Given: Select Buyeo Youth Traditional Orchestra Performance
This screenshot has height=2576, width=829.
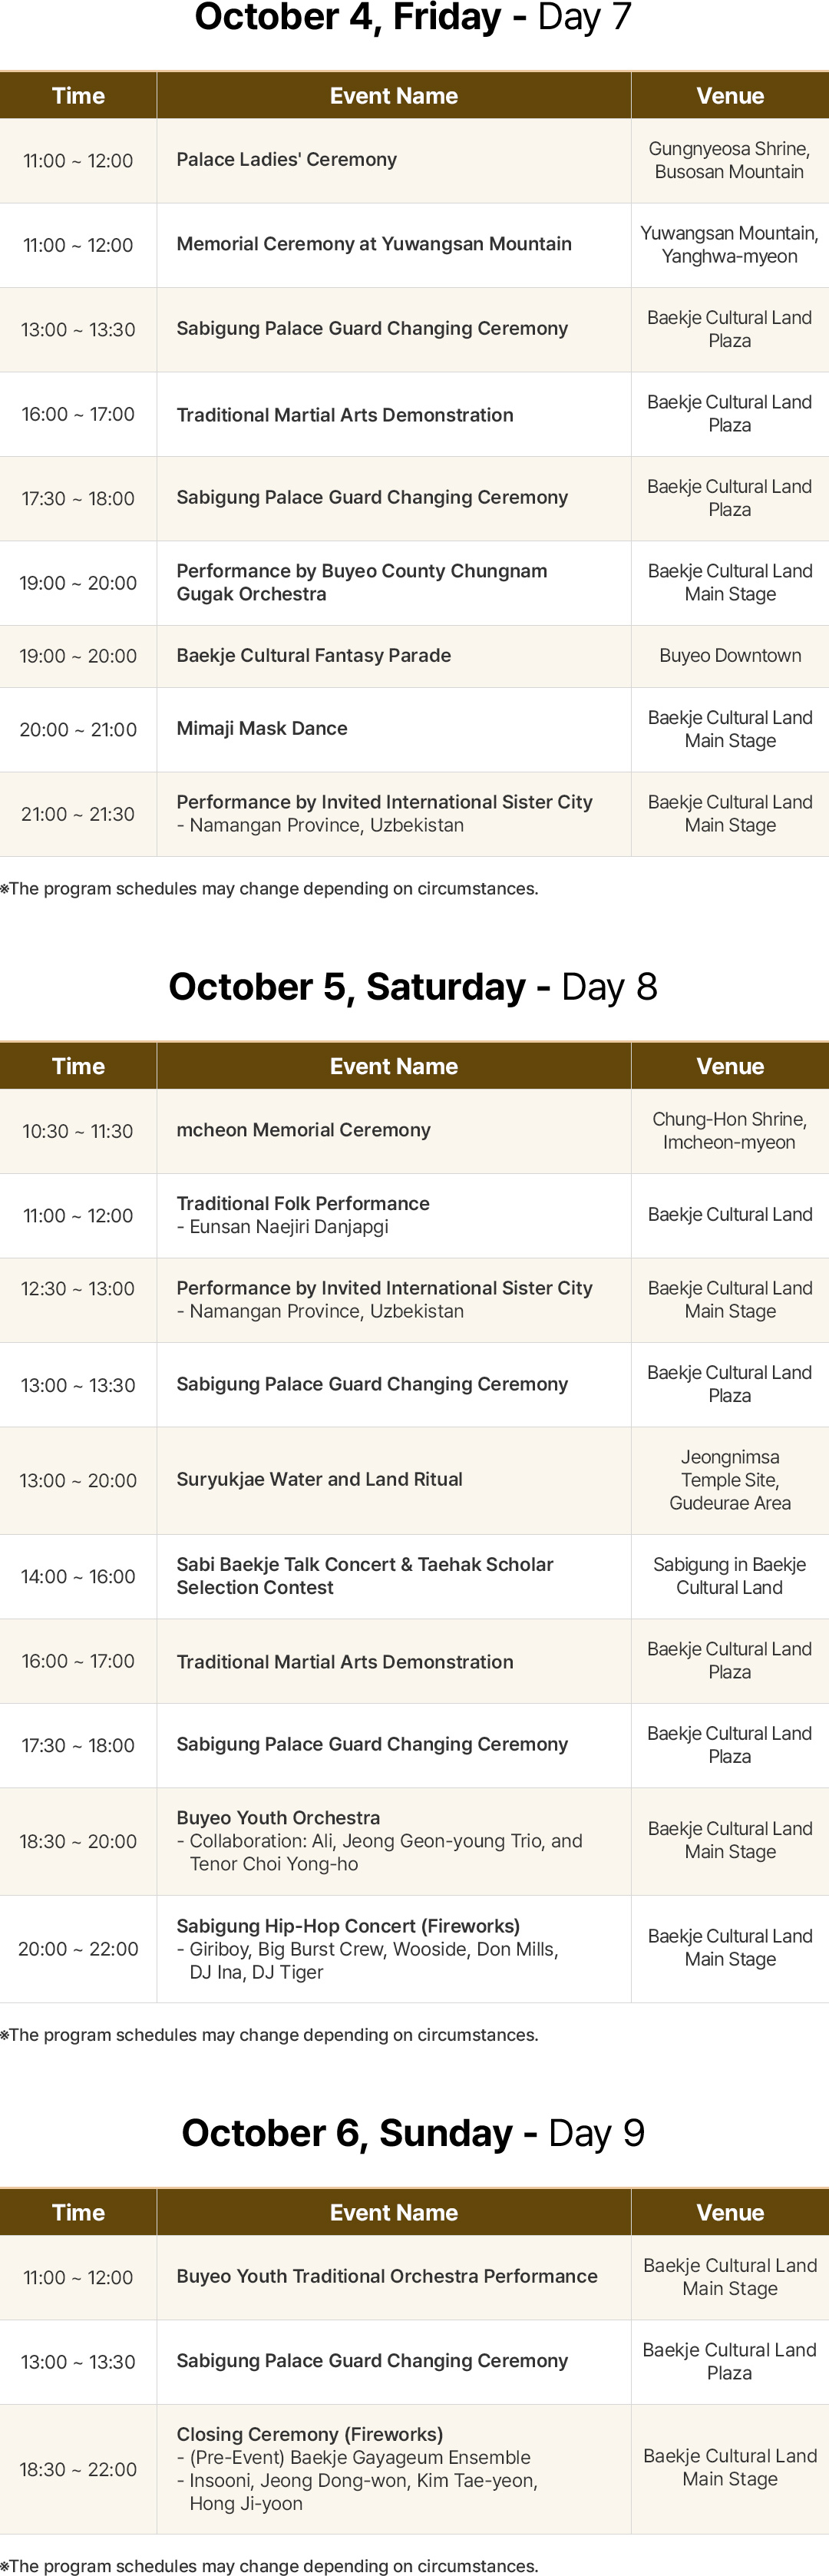Looking at the screenshot, I should pyautogui.click(x=387, y=2276).
